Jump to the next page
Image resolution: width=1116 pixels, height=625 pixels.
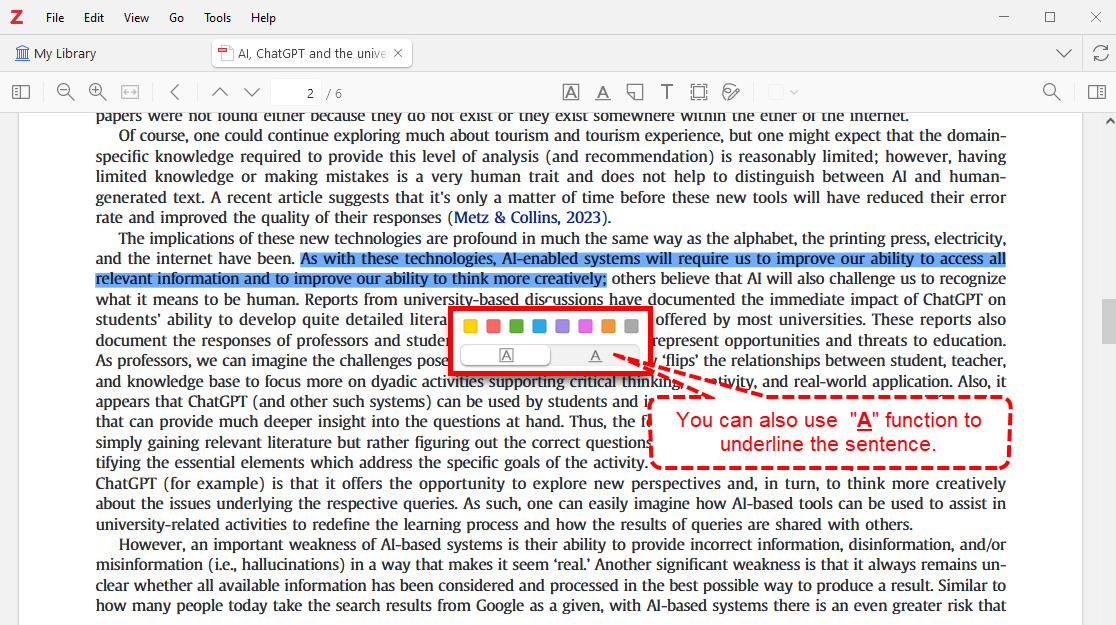coord(252,92)
